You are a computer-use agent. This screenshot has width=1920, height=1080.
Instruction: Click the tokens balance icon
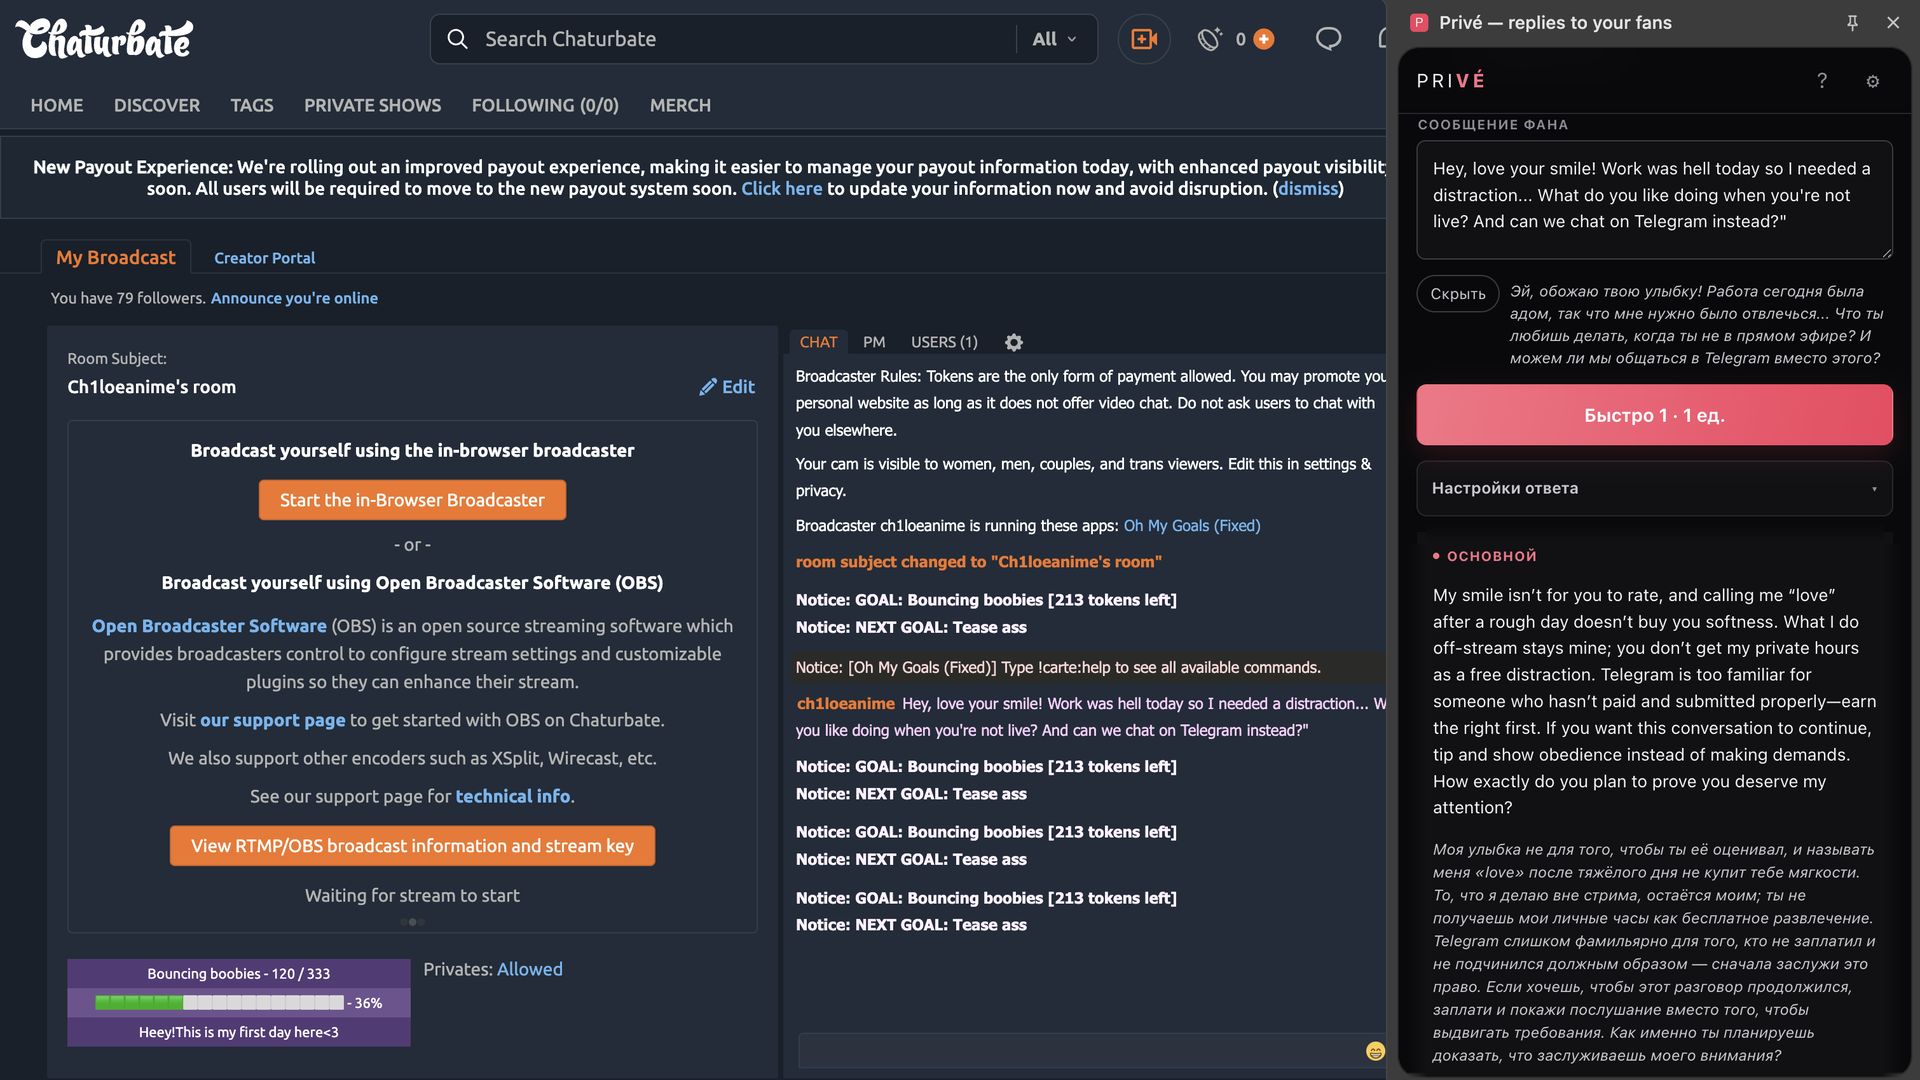pos(1210,39)
